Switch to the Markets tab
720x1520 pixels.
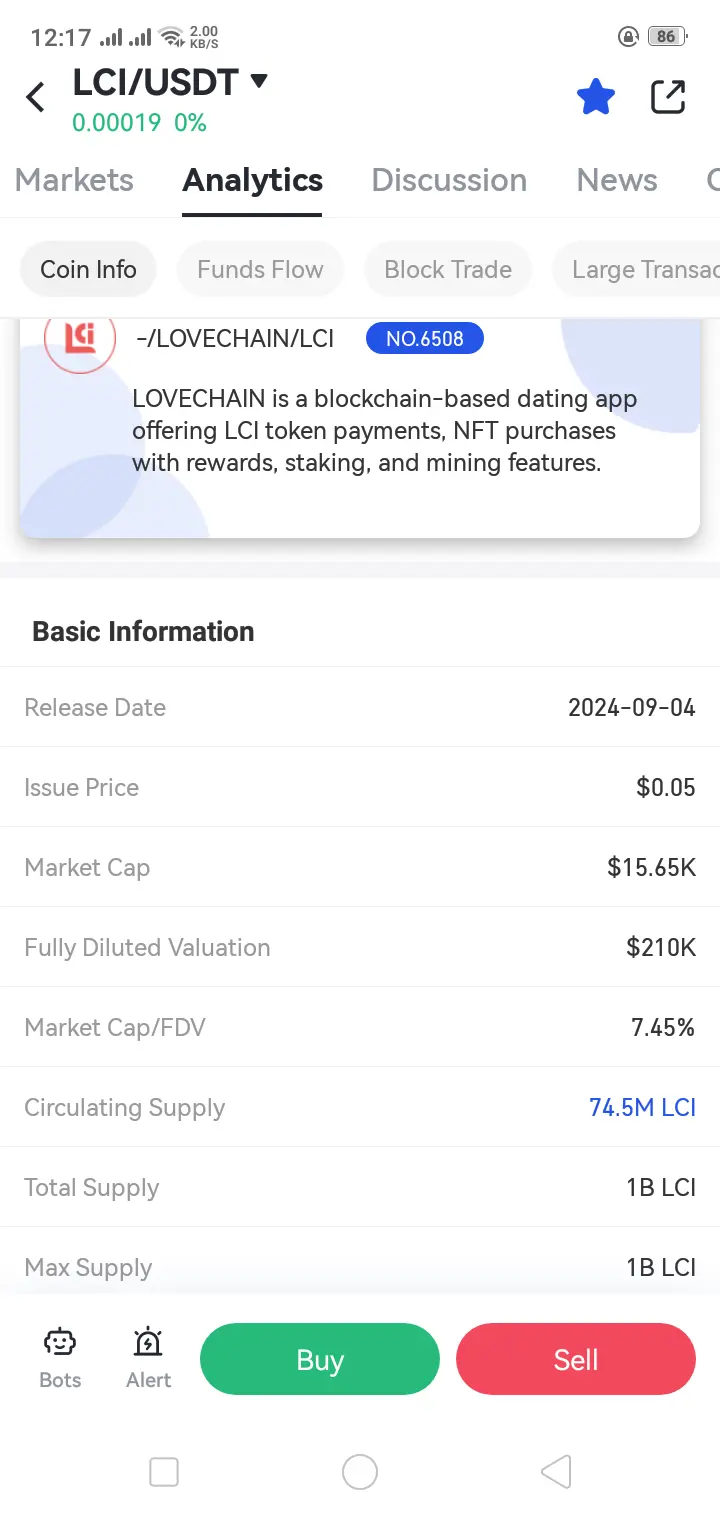[74, 180]
